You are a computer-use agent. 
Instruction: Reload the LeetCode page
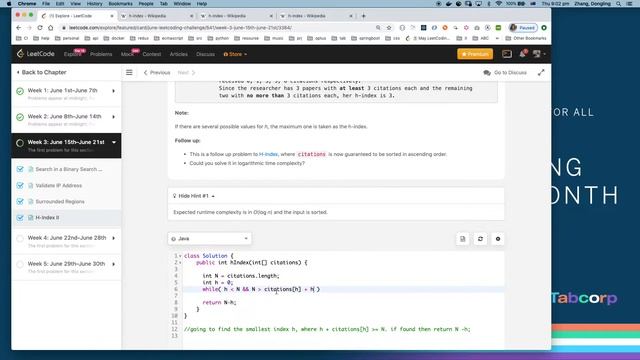pos(40,28)
